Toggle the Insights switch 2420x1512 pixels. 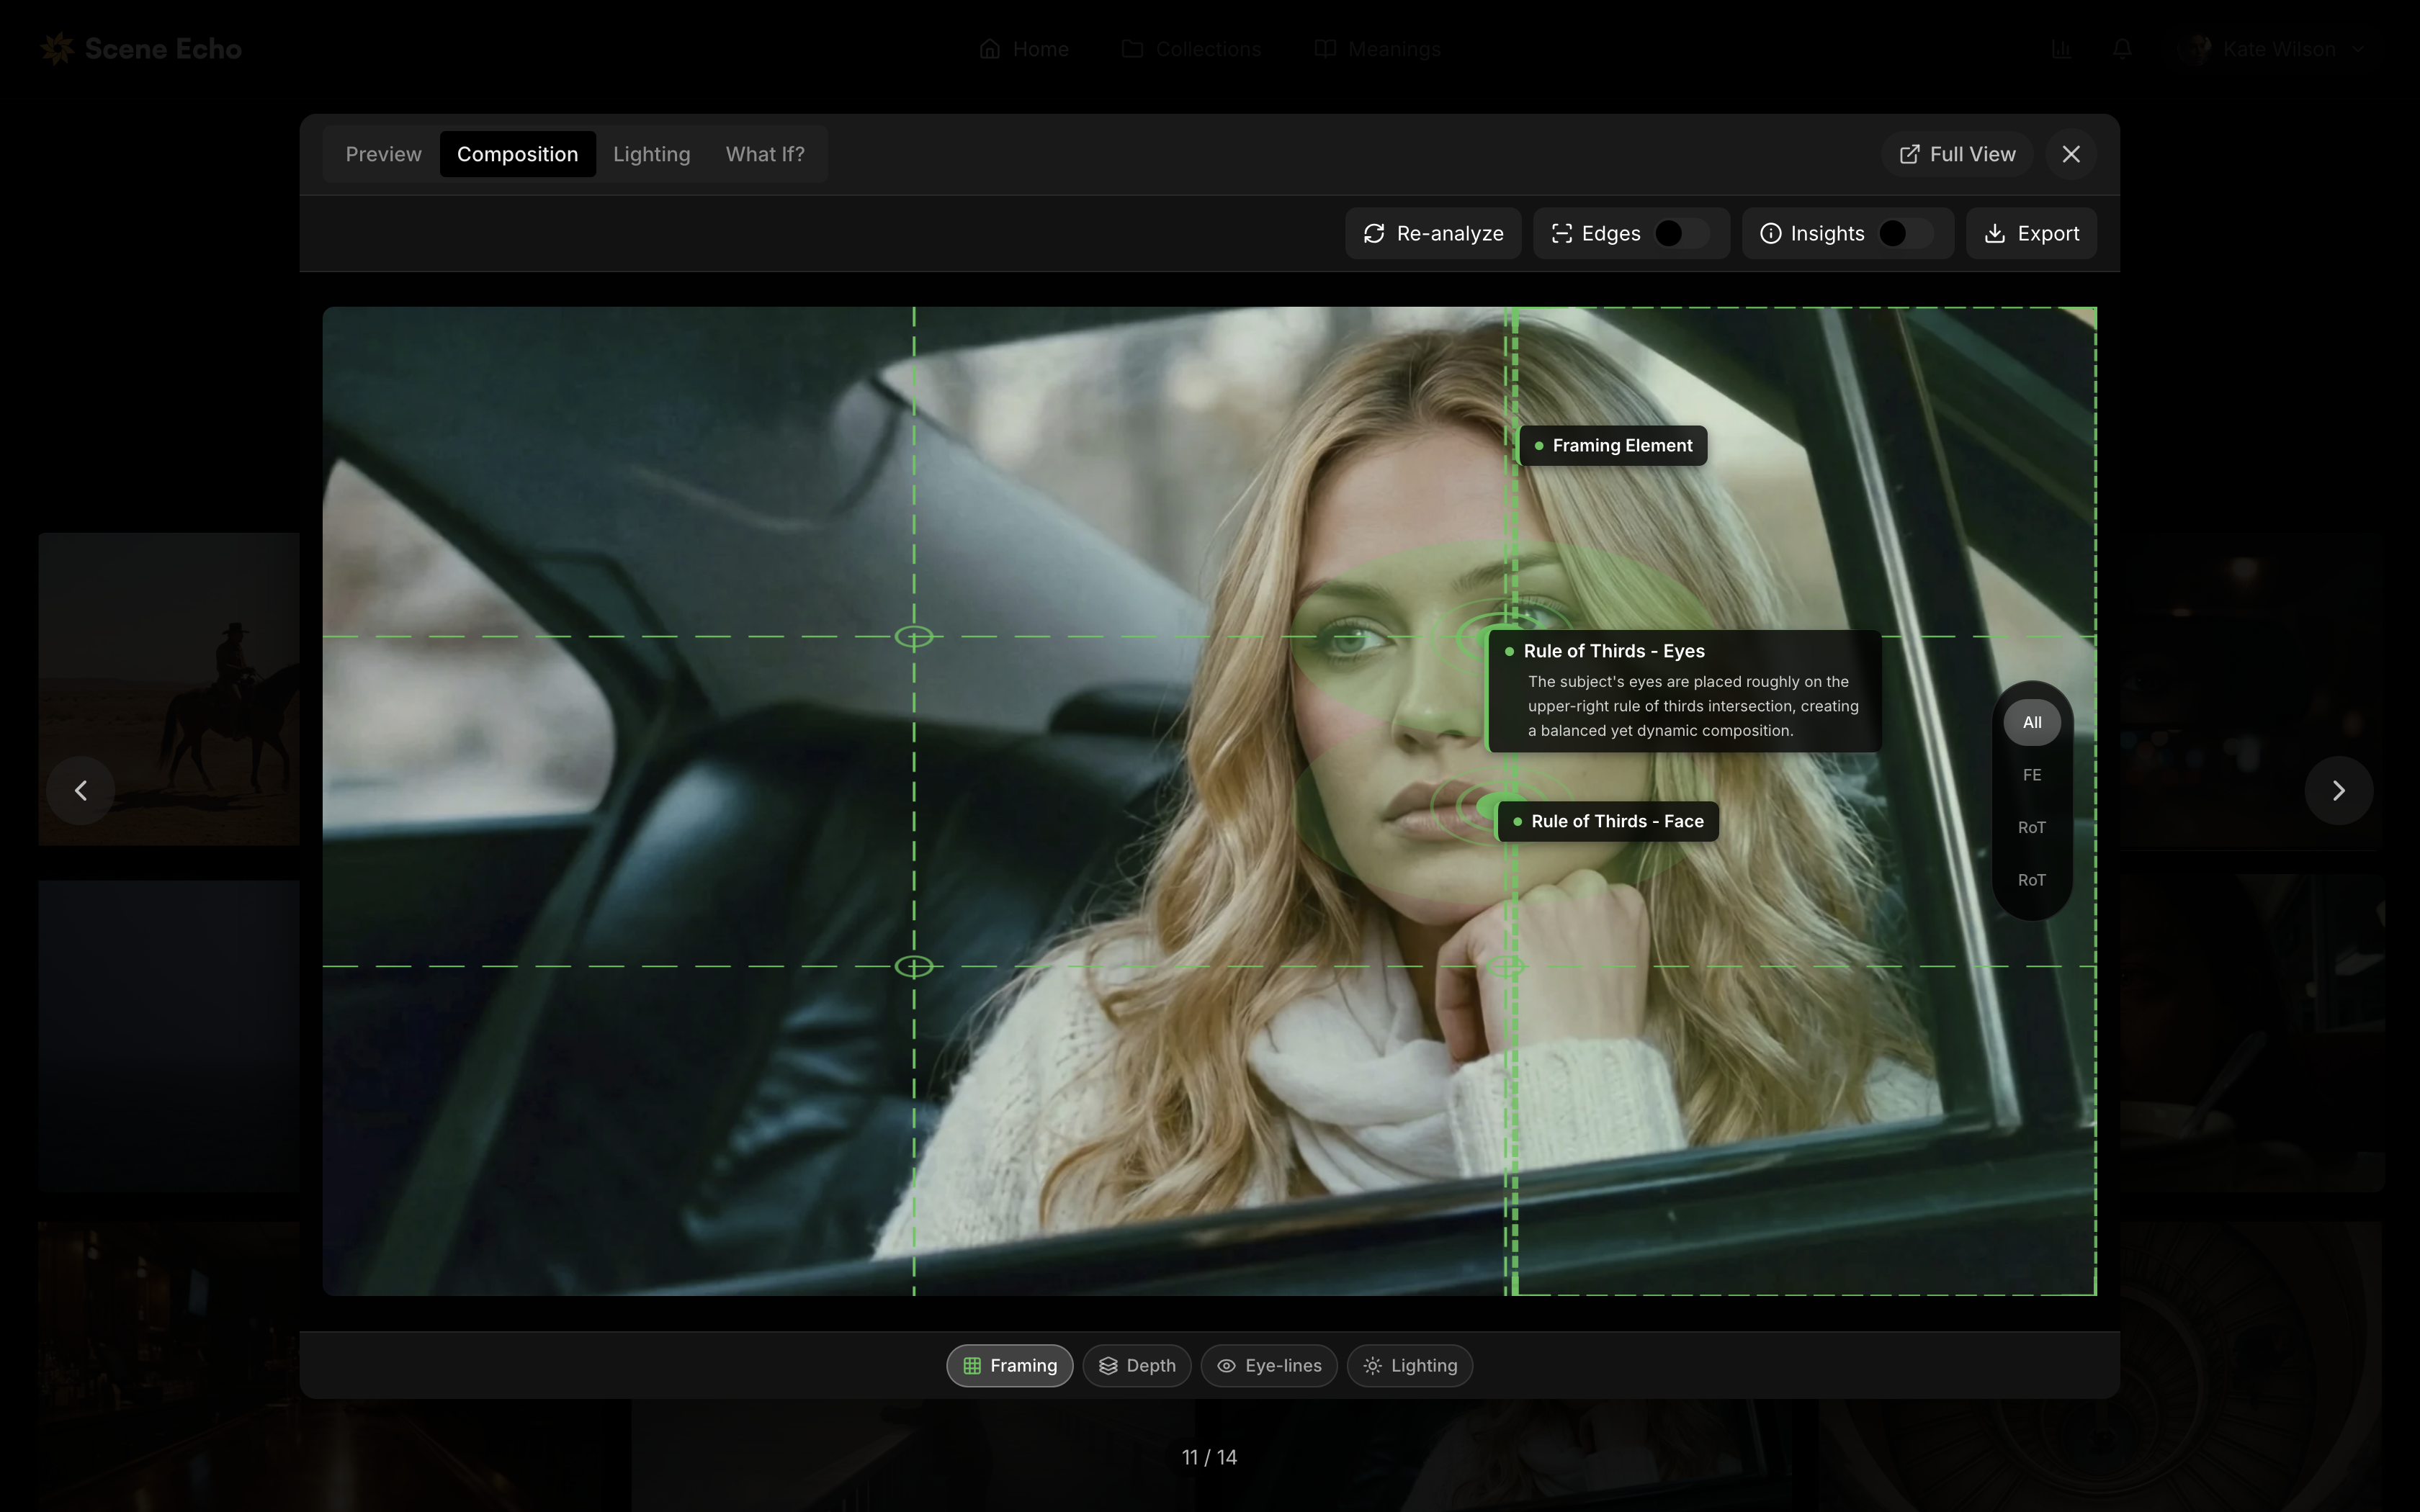(1905, 233)
